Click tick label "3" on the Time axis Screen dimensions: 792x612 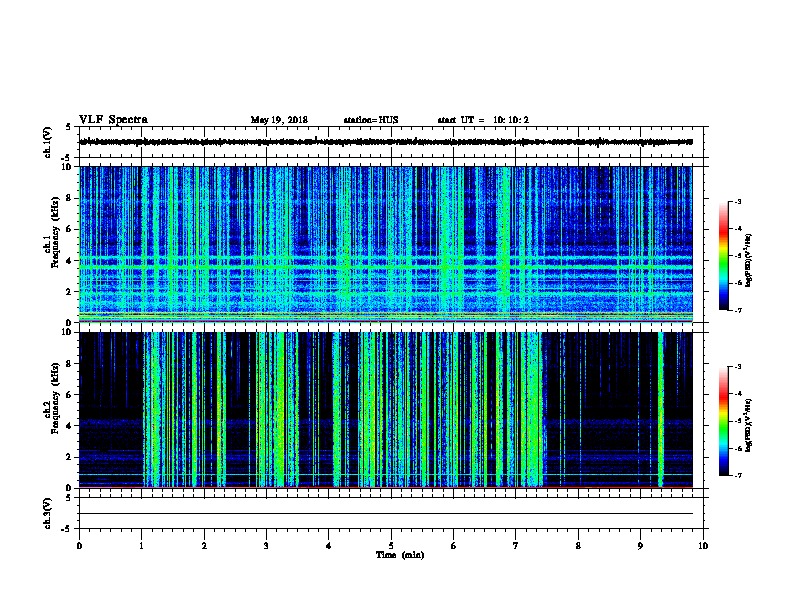pos(266,546)
